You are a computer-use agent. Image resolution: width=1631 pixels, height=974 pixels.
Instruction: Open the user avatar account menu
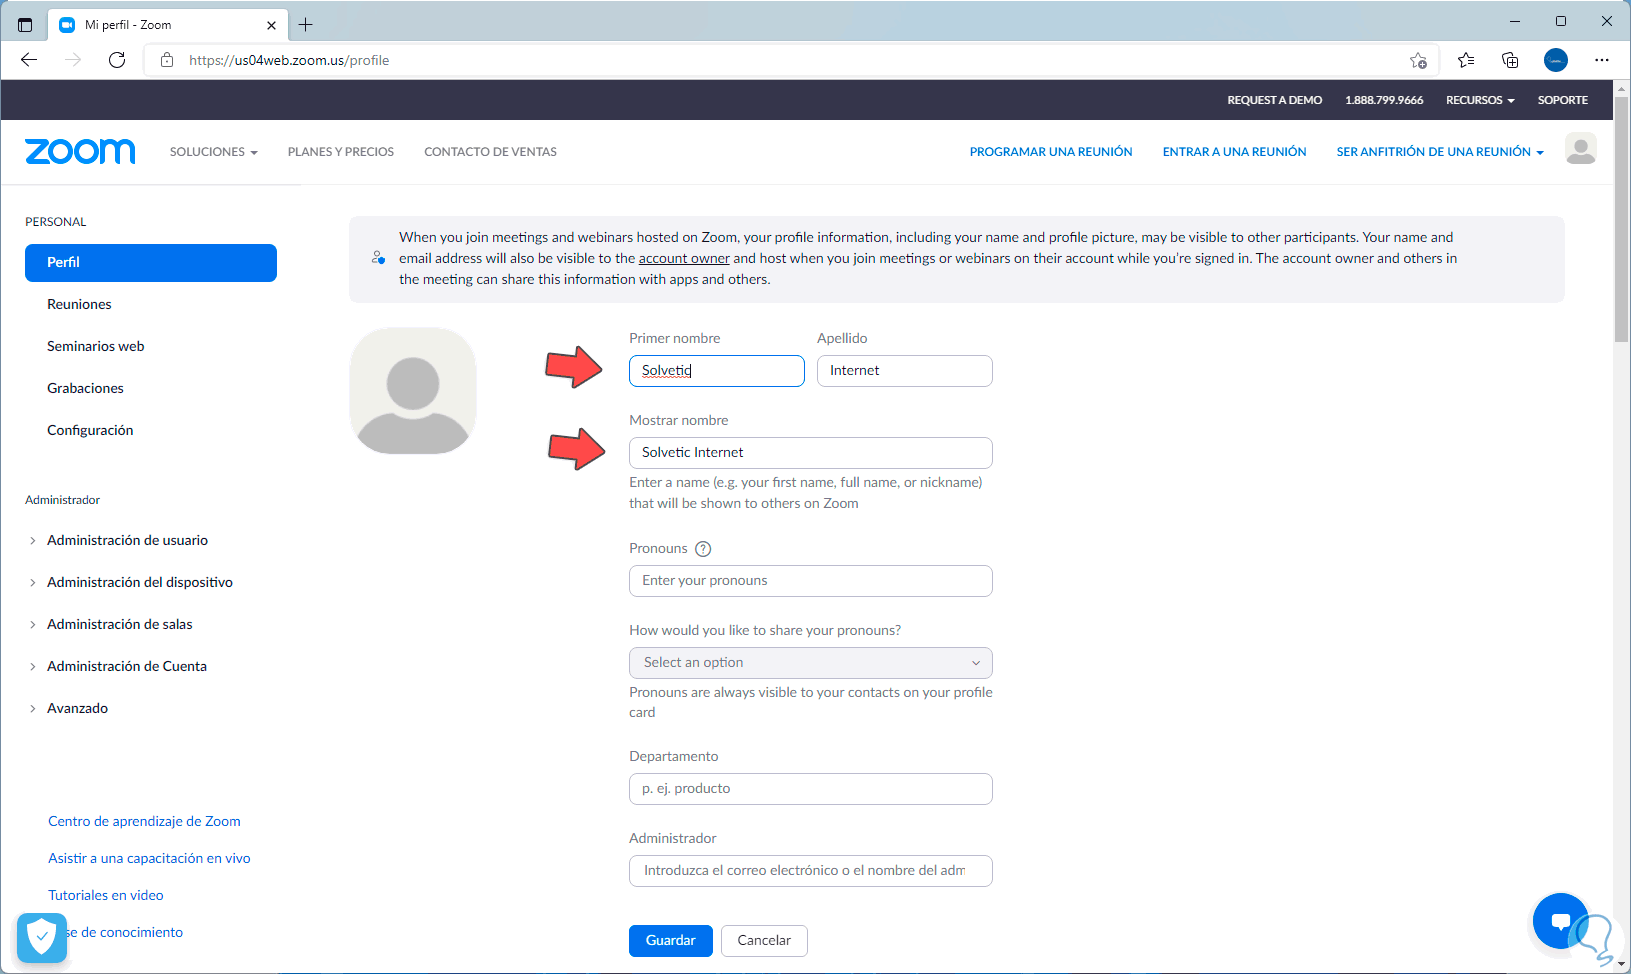pos(1580,149)
